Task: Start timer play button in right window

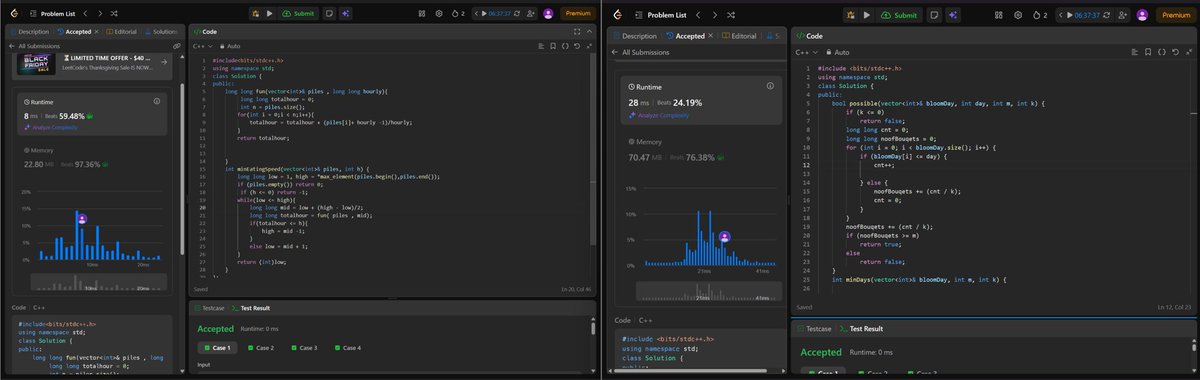Action: pos(1071,15)
